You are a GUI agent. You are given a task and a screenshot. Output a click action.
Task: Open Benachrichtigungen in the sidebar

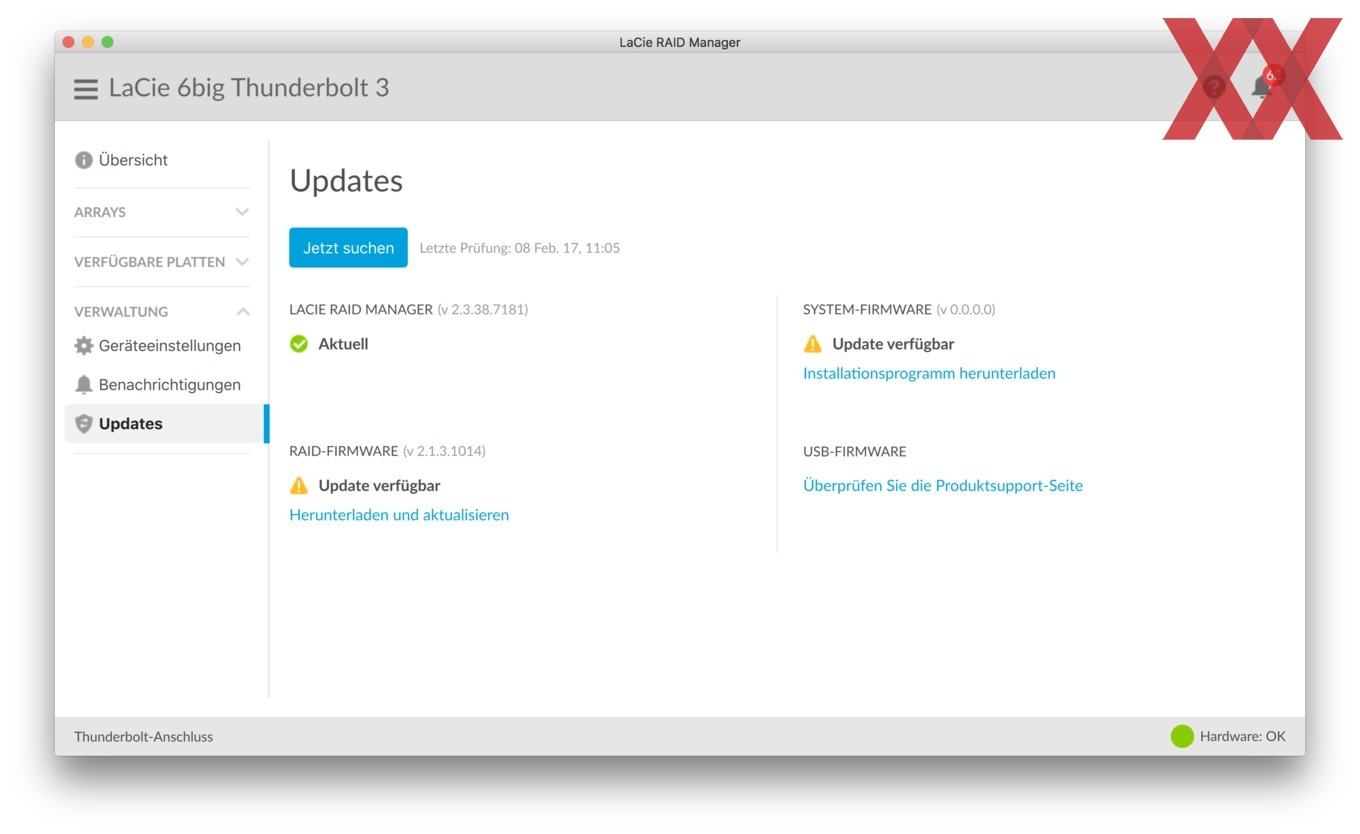click(158, 385)
